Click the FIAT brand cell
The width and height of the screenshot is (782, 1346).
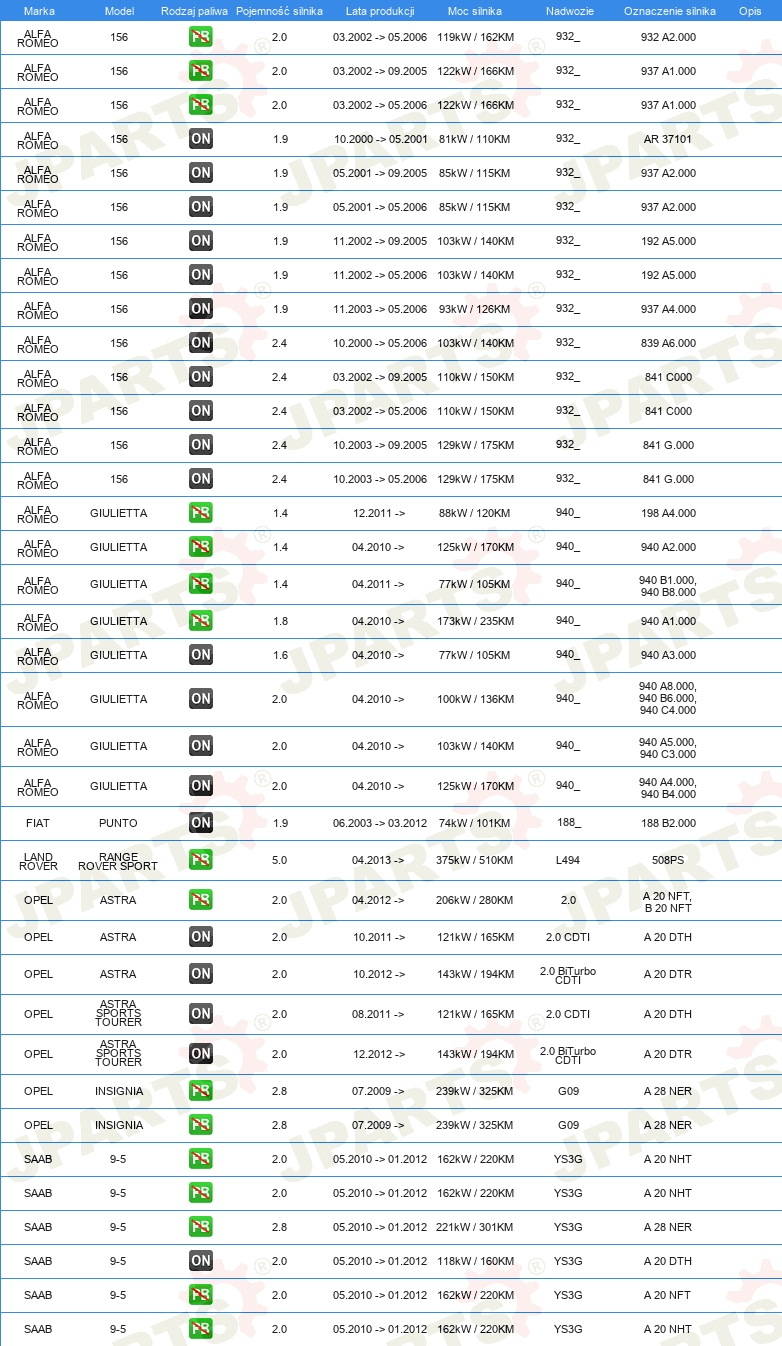pyautogui.click(x=38, y=823)
